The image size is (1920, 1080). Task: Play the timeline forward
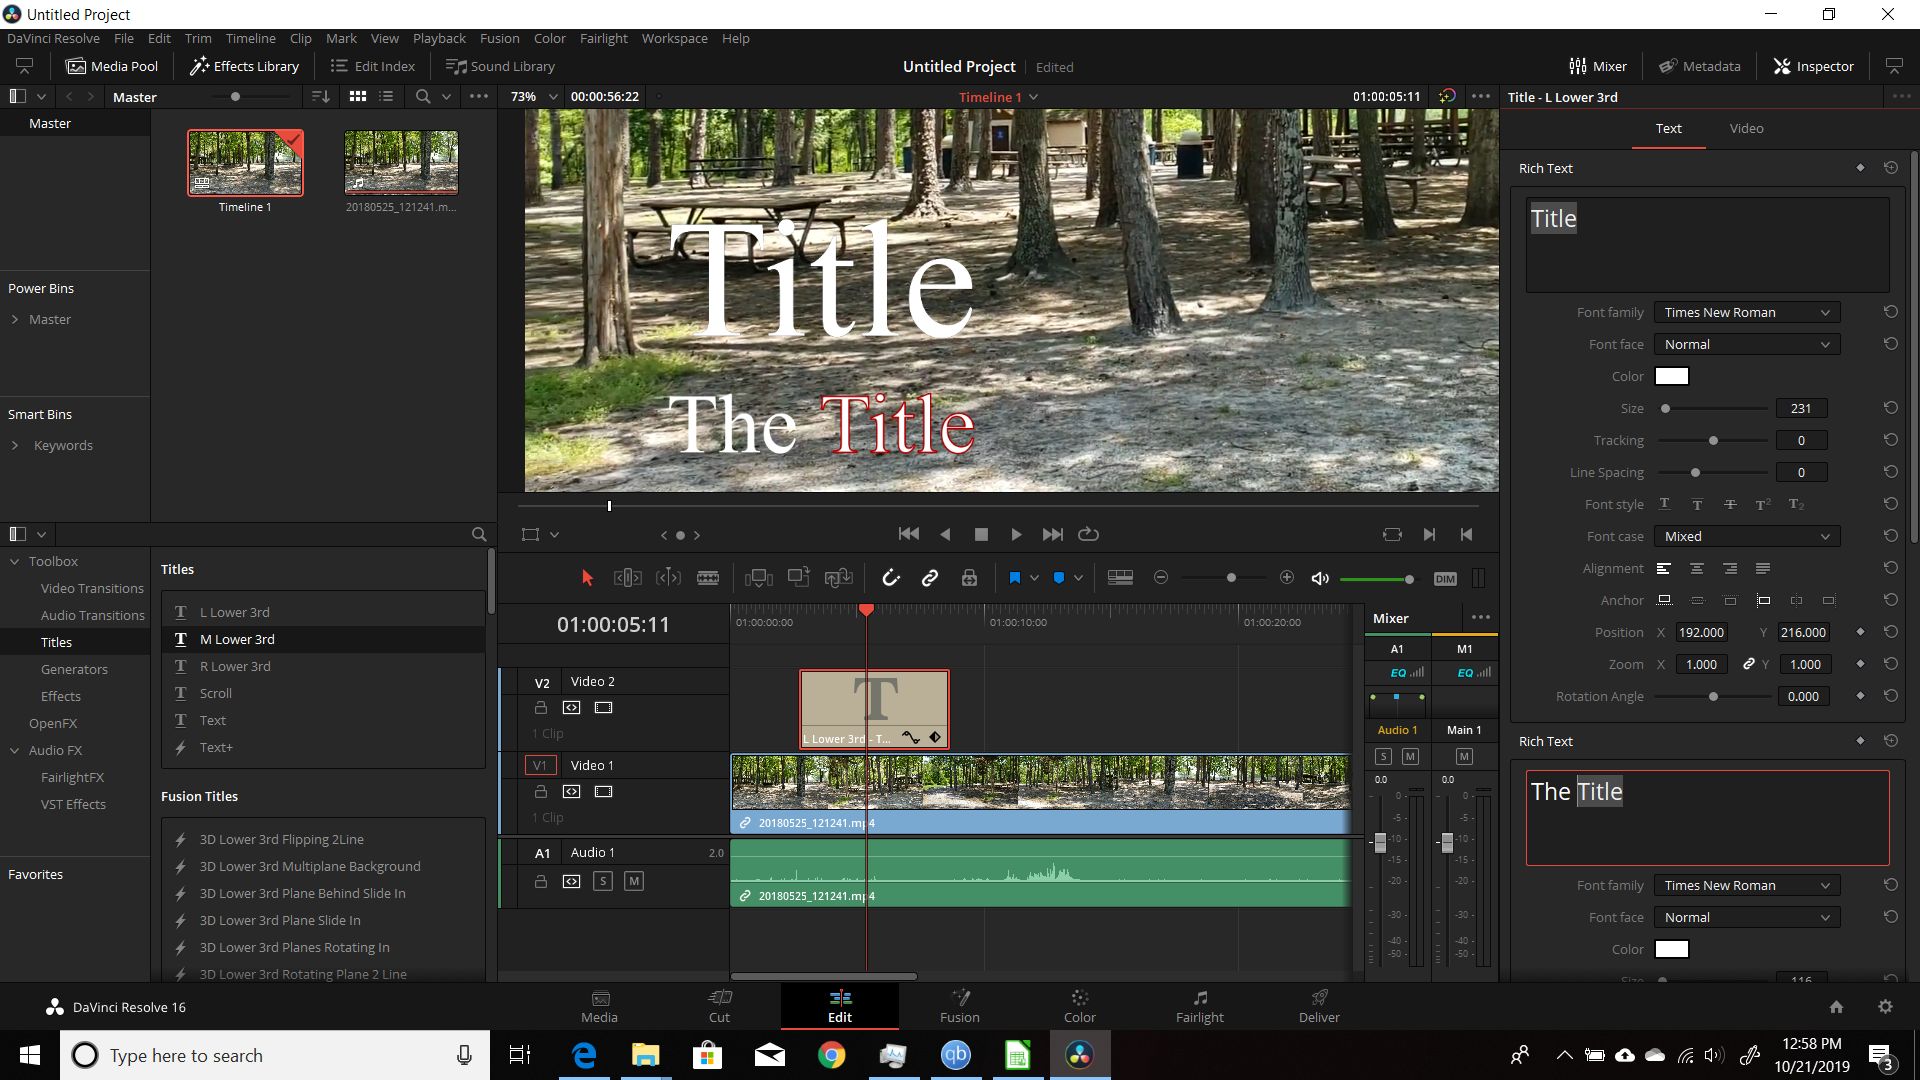pos(1016,534)
